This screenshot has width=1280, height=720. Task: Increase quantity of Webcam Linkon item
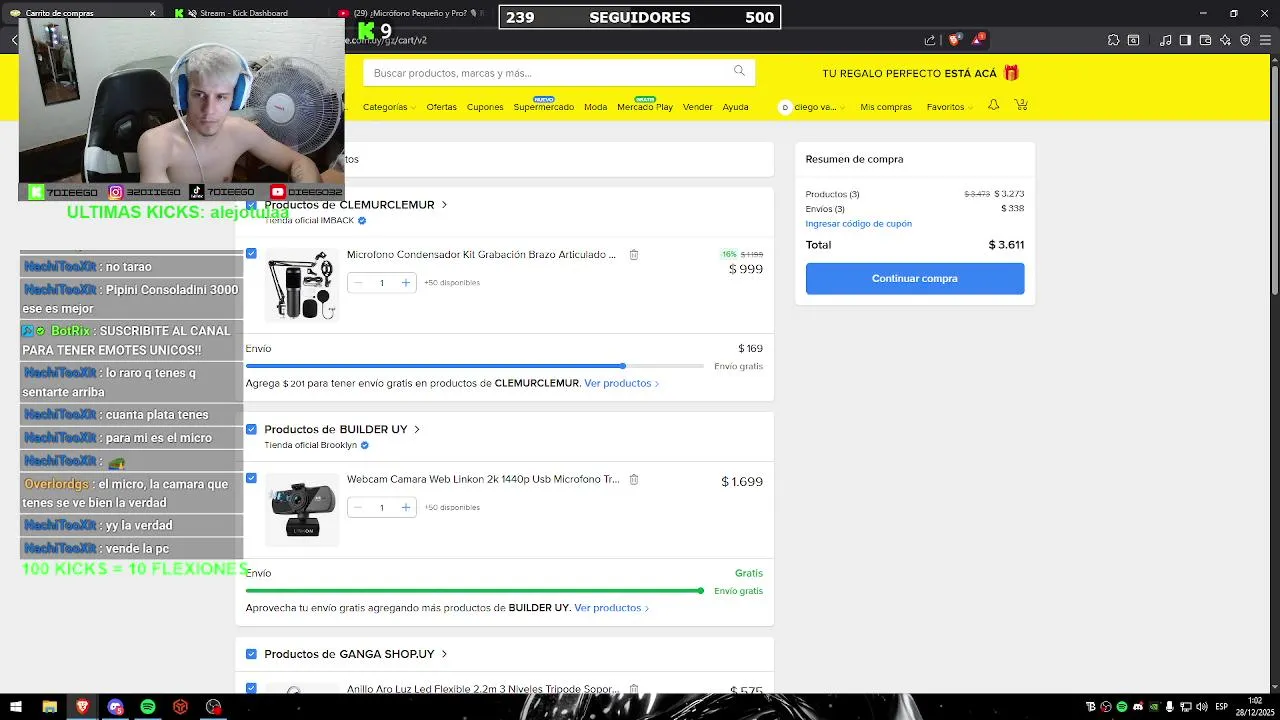[x=405, y=508]
